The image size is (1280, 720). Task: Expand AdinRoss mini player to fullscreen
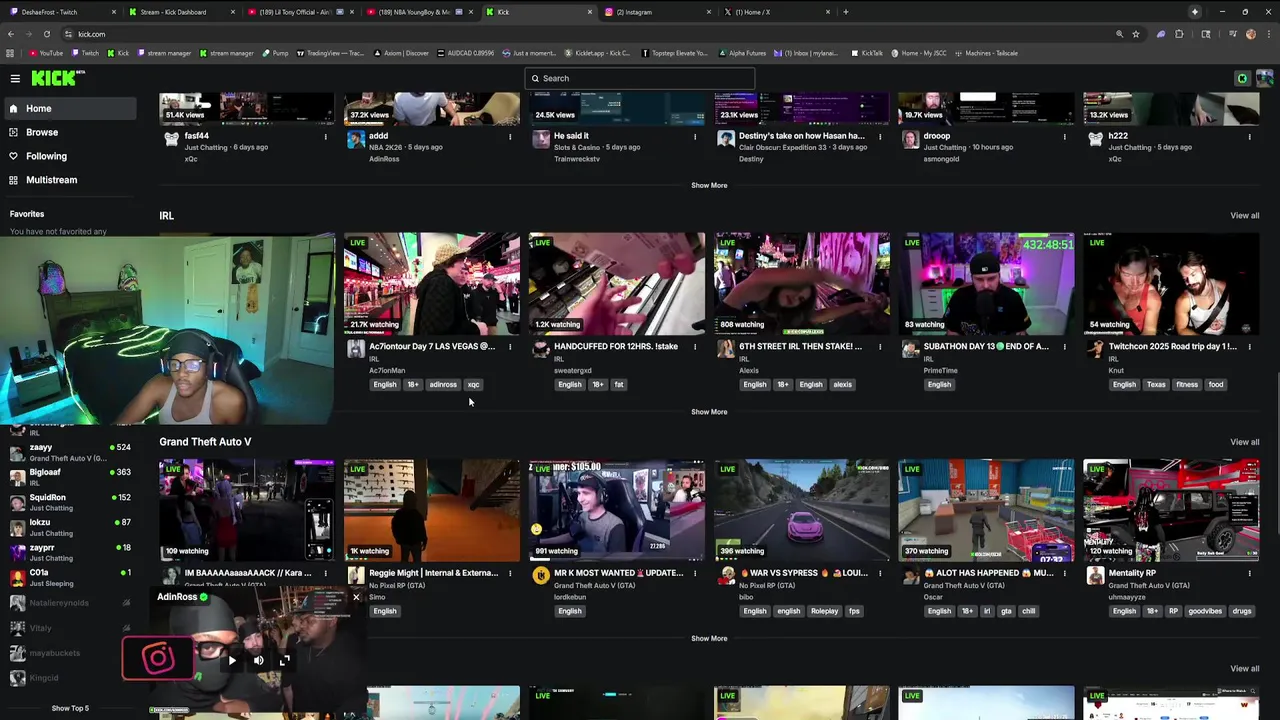click(x=284, y=660)
